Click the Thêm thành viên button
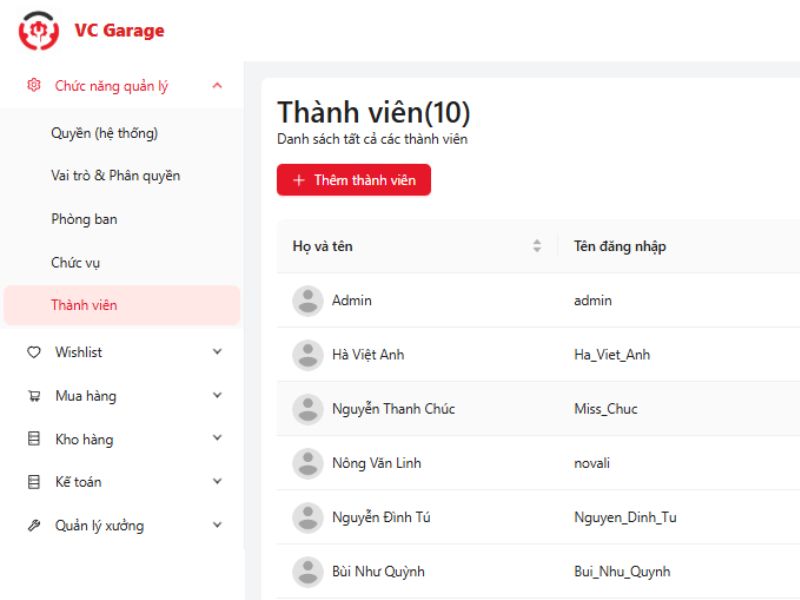800x600 pixels. point(354,179)
